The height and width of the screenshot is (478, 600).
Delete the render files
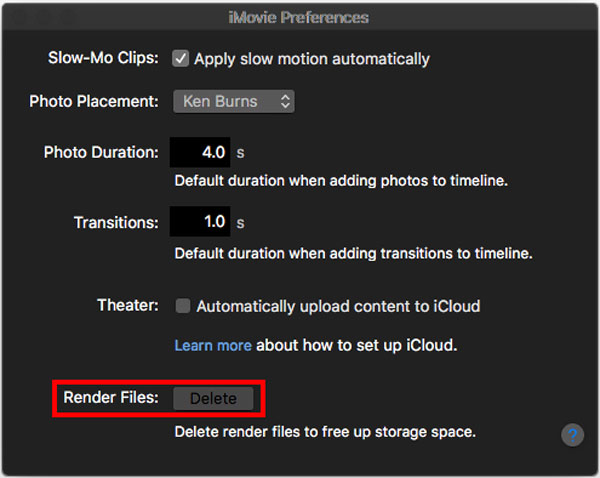click(x=213, y=398)
